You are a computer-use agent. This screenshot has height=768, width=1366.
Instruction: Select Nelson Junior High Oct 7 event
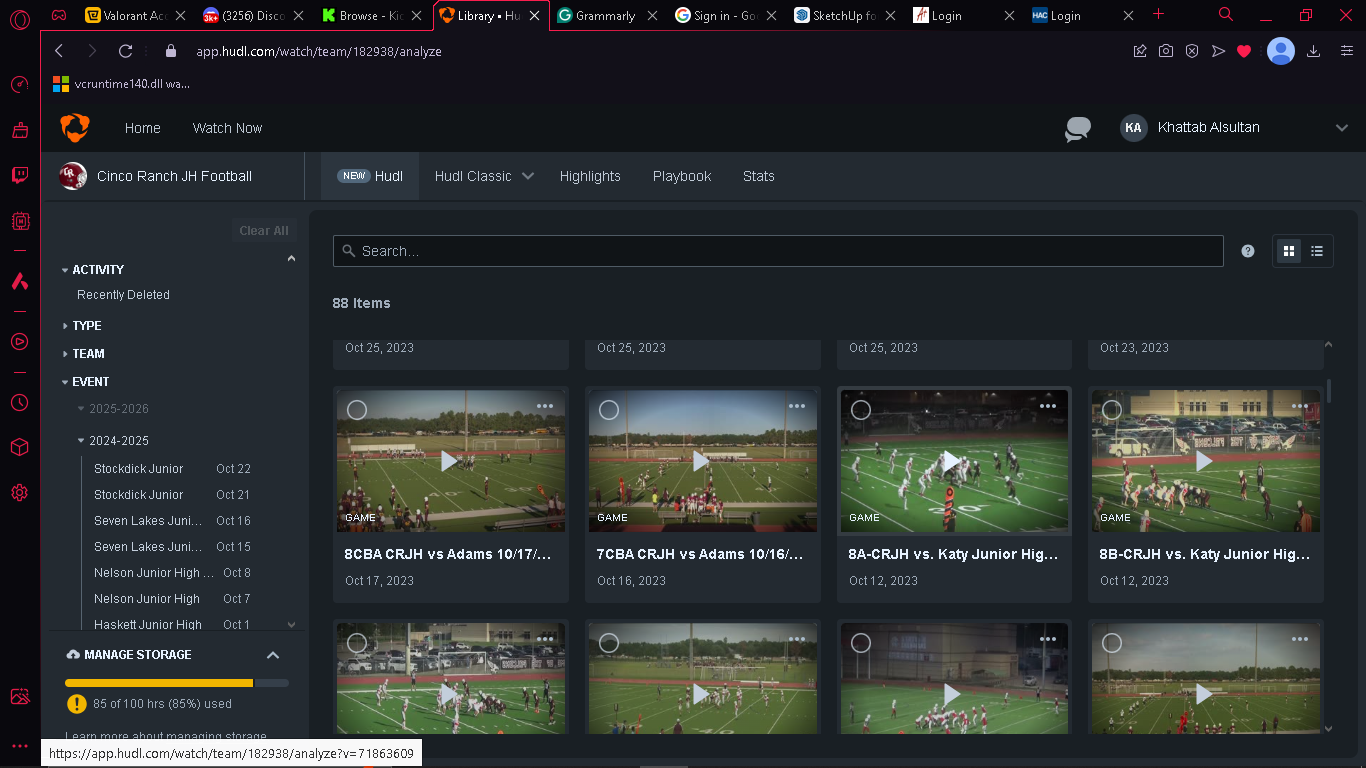172,599
